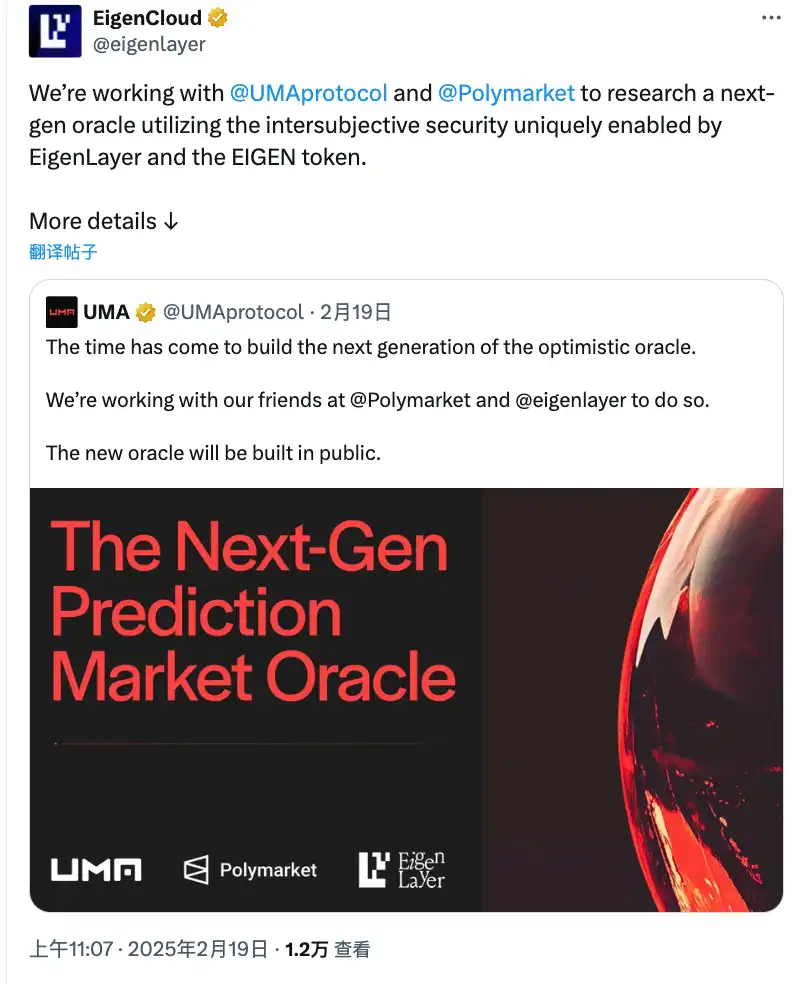The width and height of the screenshot is (804, 984).
Task: Click the UMA logo inside the promo image
Action: click(x=94, y=869)
